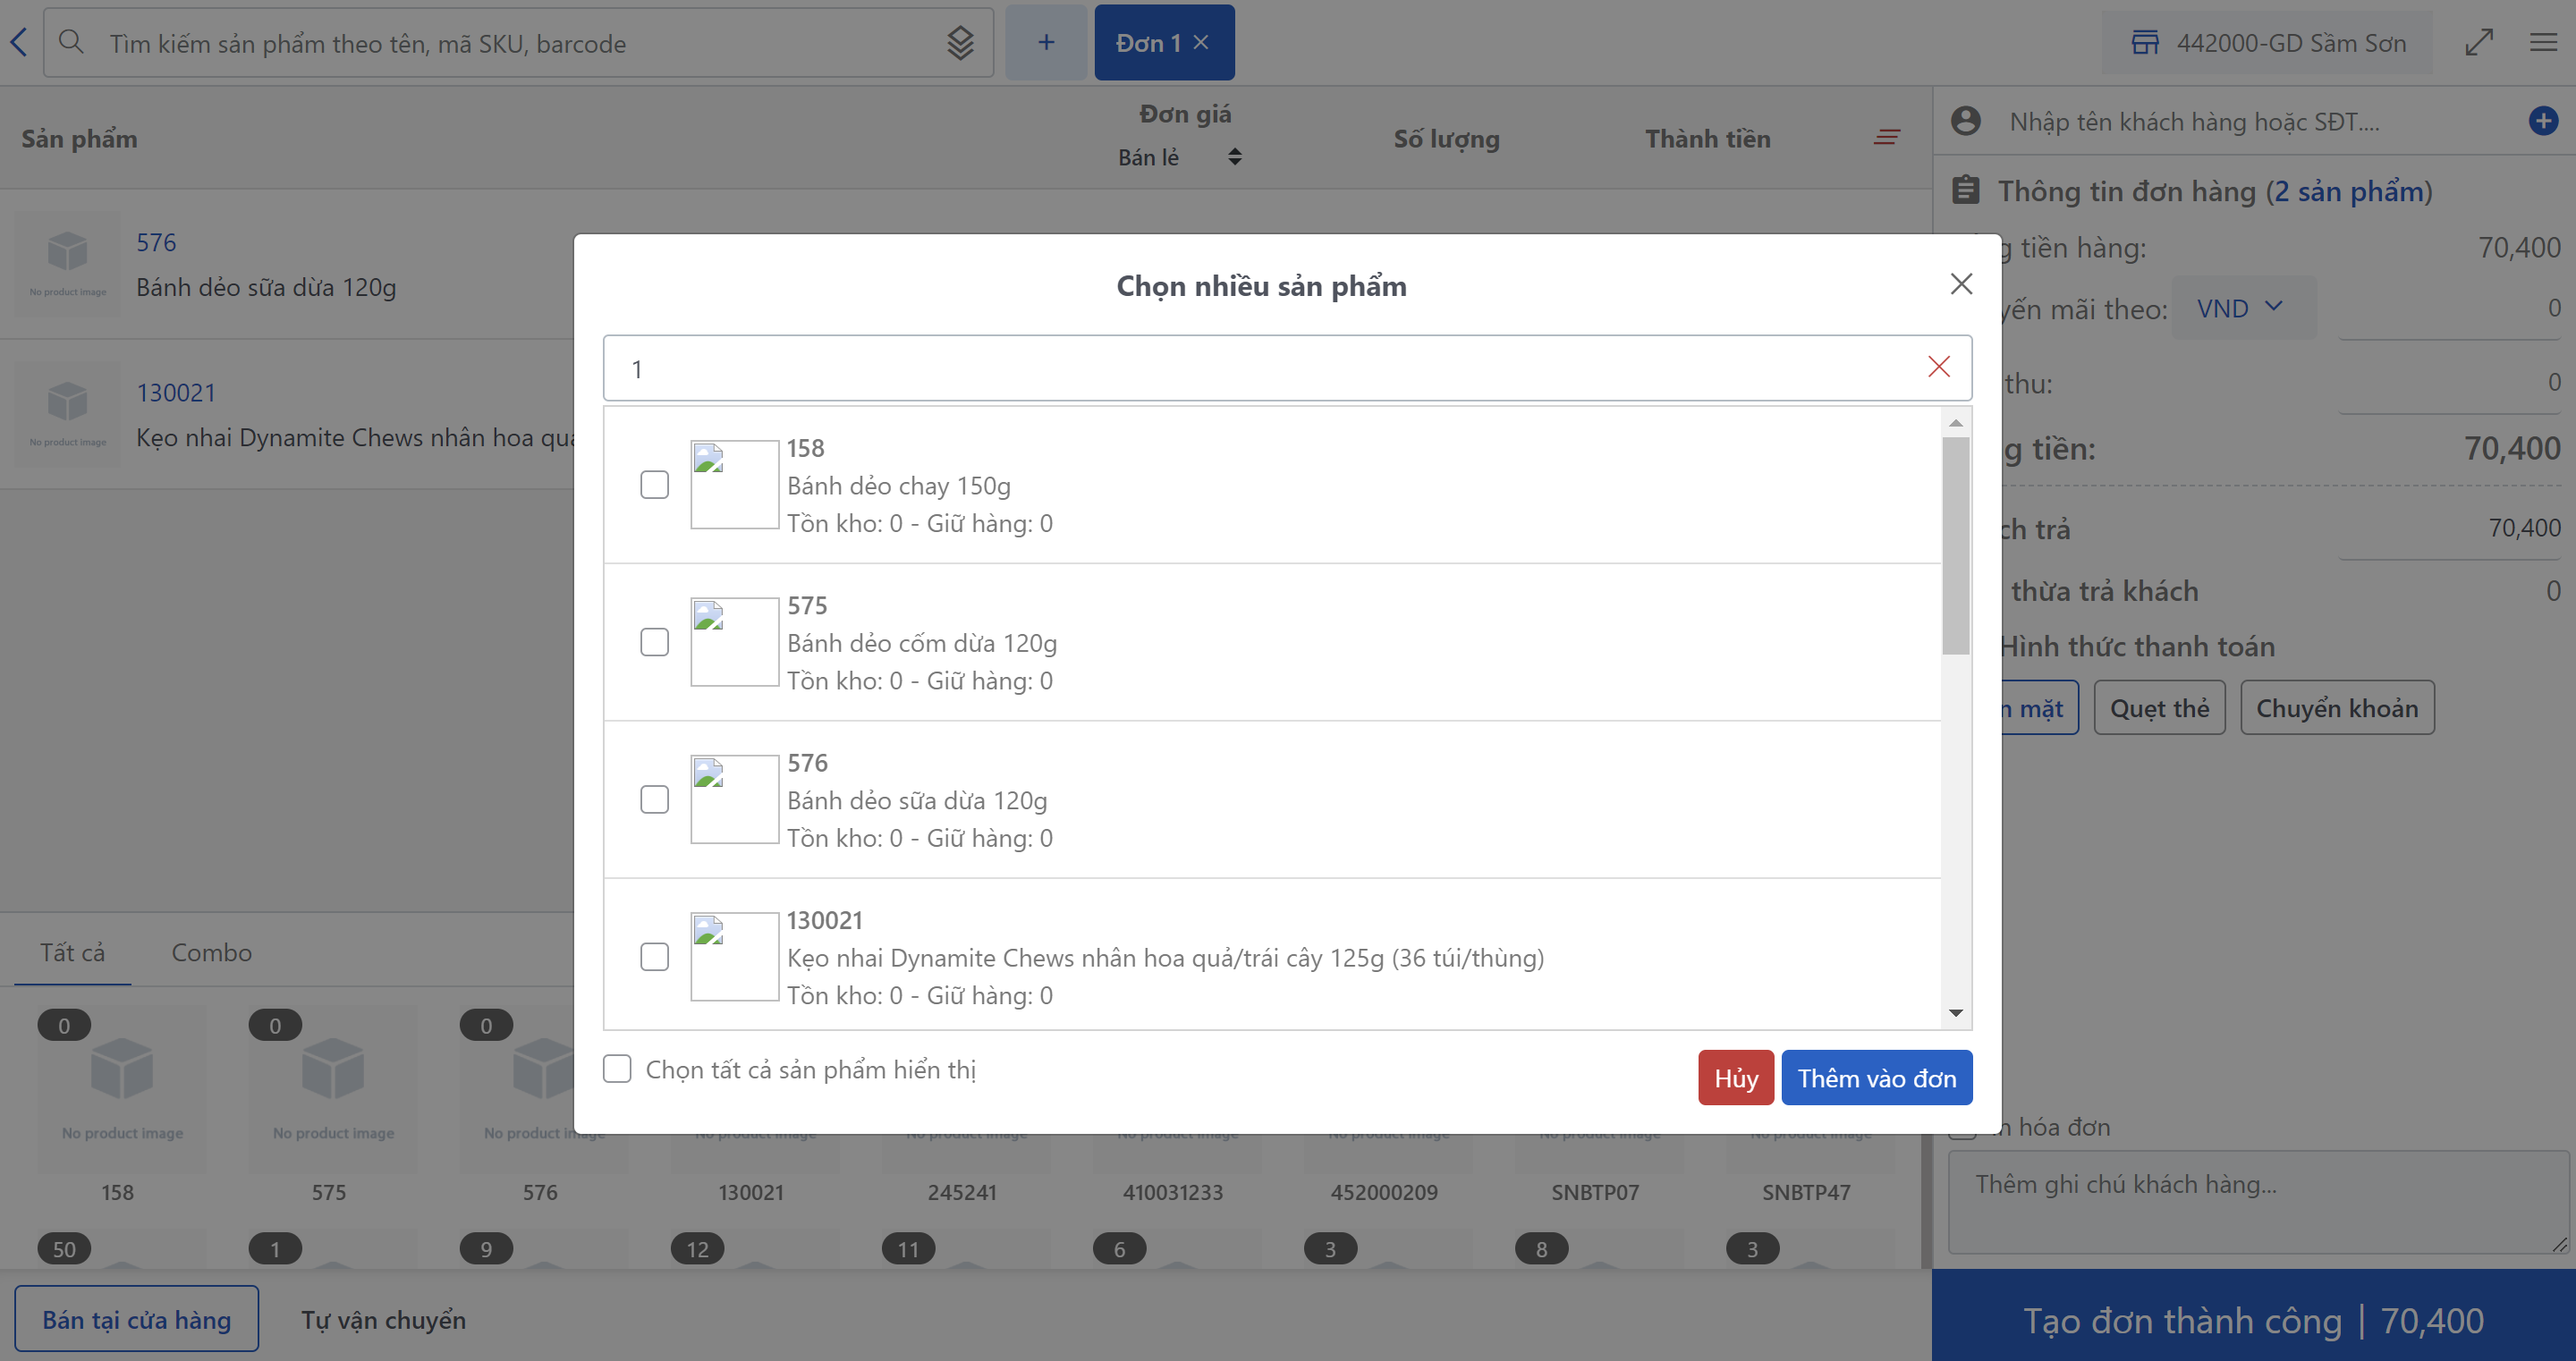2576x1361 pixels.
Task: Select the Tự vận chuyển tab
Action: point(383,1320)
